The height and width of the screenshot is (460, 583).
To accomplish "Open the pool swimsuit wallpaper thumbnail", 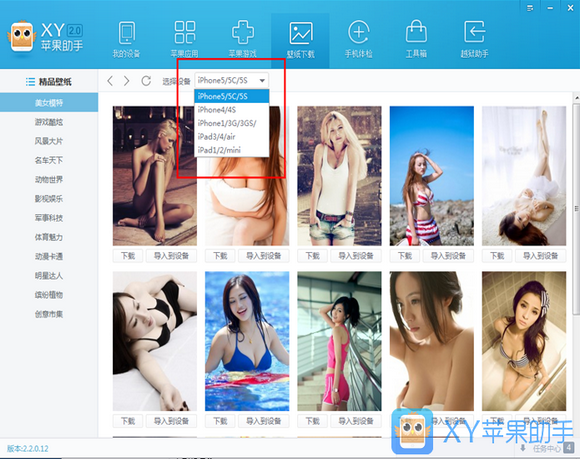I will tap(247, 341).
